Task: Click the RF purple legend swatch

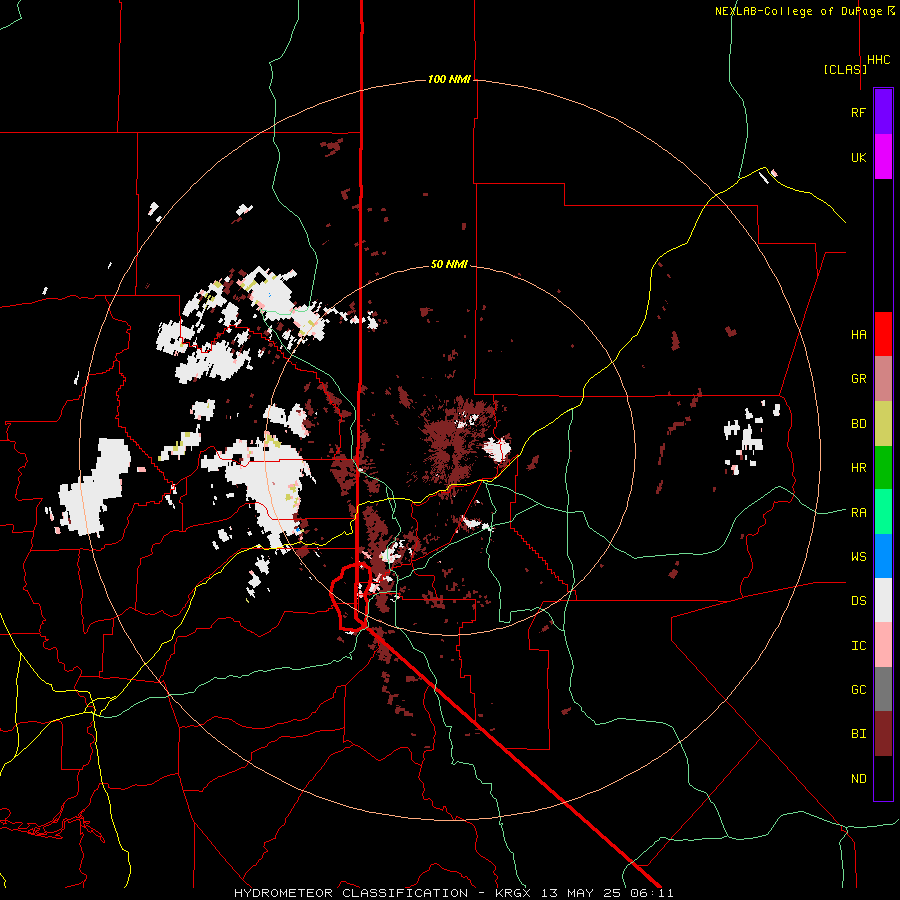Action: coord(883,112)
